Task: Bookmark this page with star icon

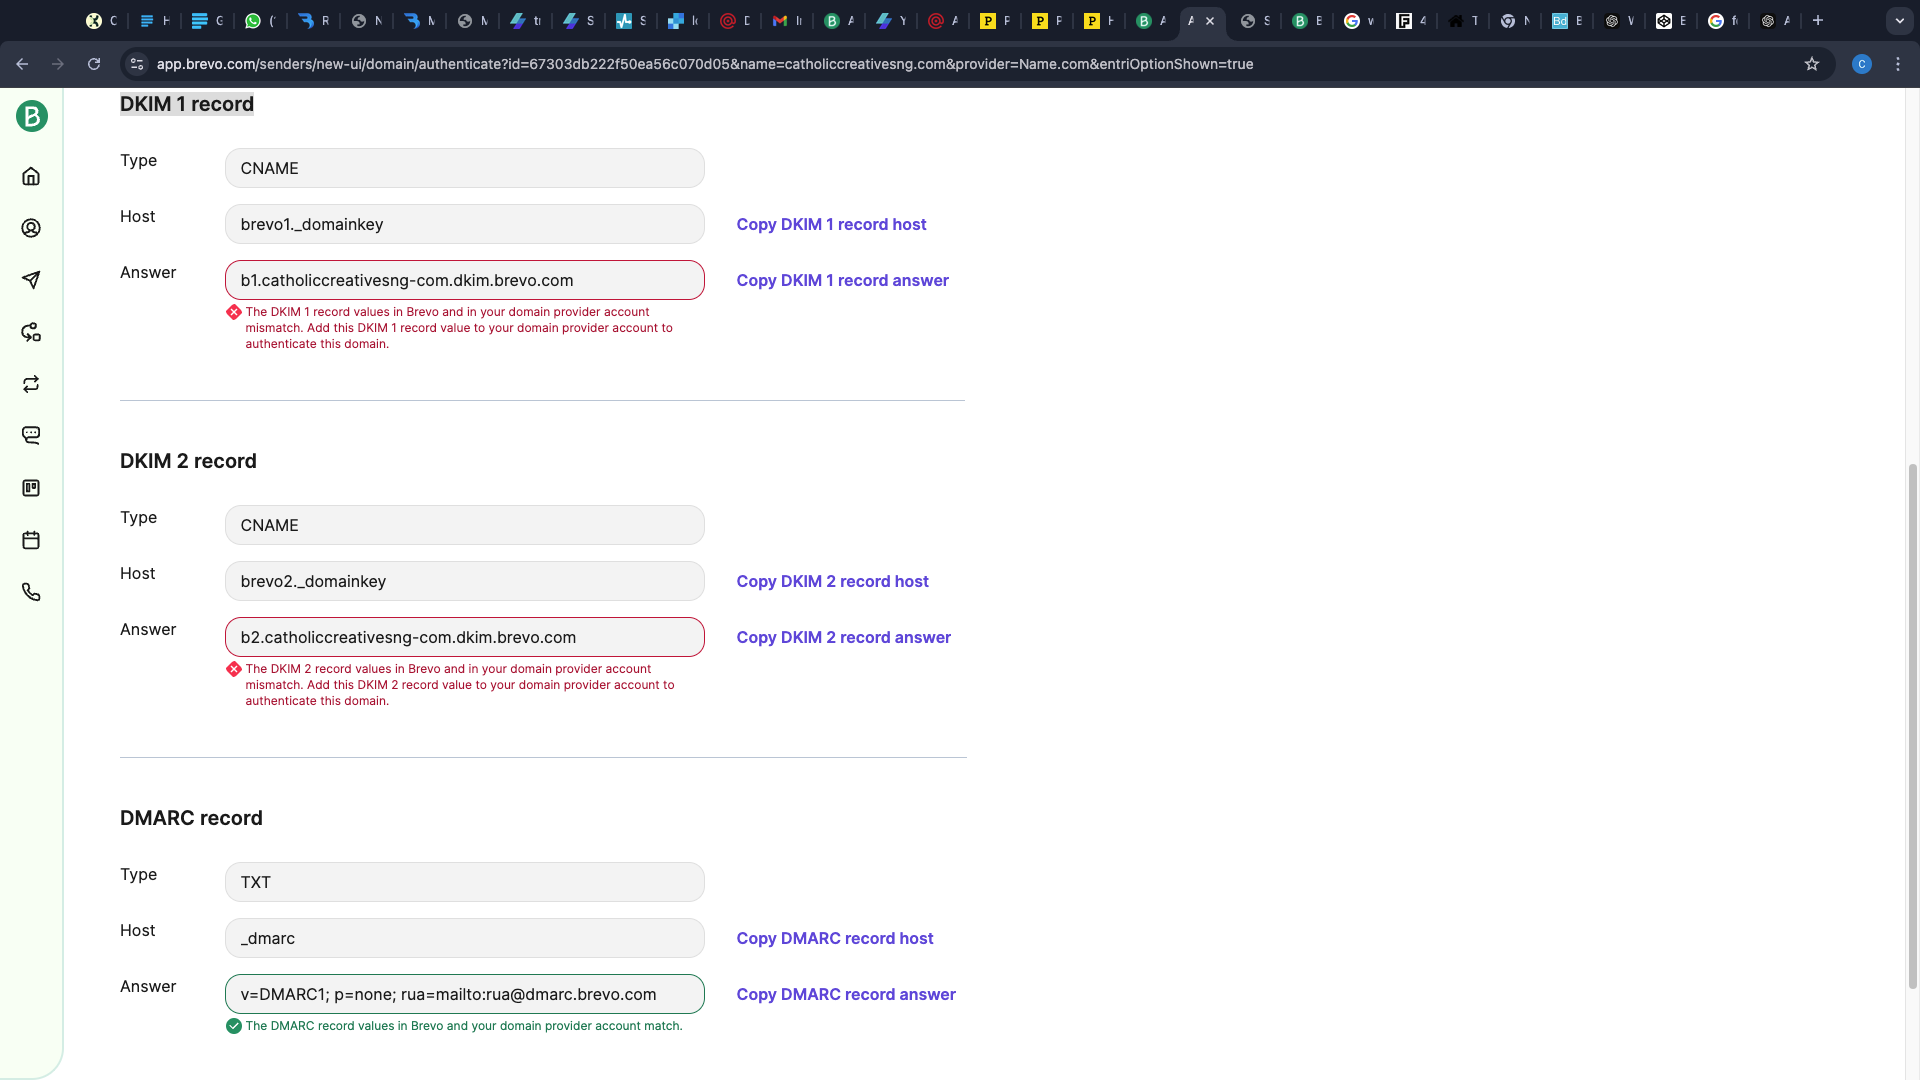Action: [x=1811, y=64]
